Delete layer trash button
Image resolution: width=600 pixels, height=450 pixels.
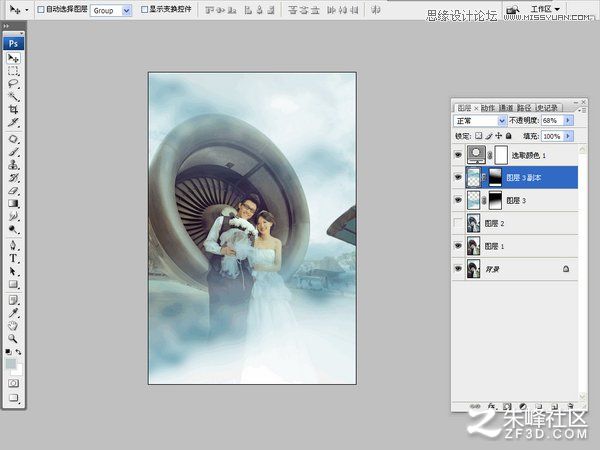[x=571, y=406]
